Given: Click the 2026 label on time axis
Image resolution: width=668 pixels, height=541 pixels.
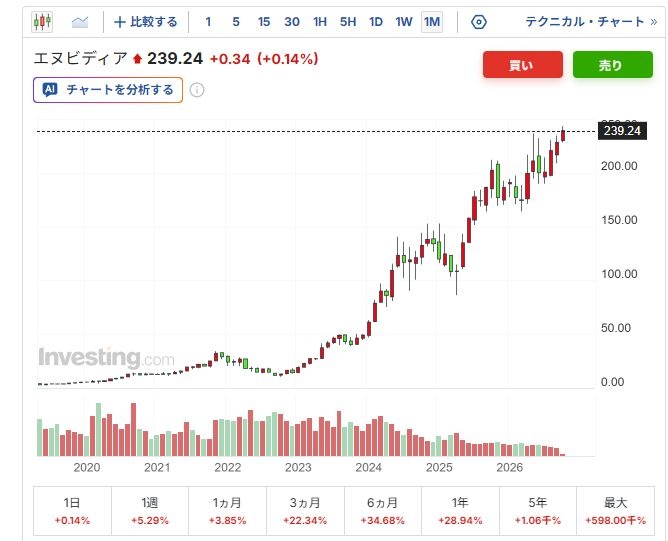Looking at the screenshot, I should point(510,467).
